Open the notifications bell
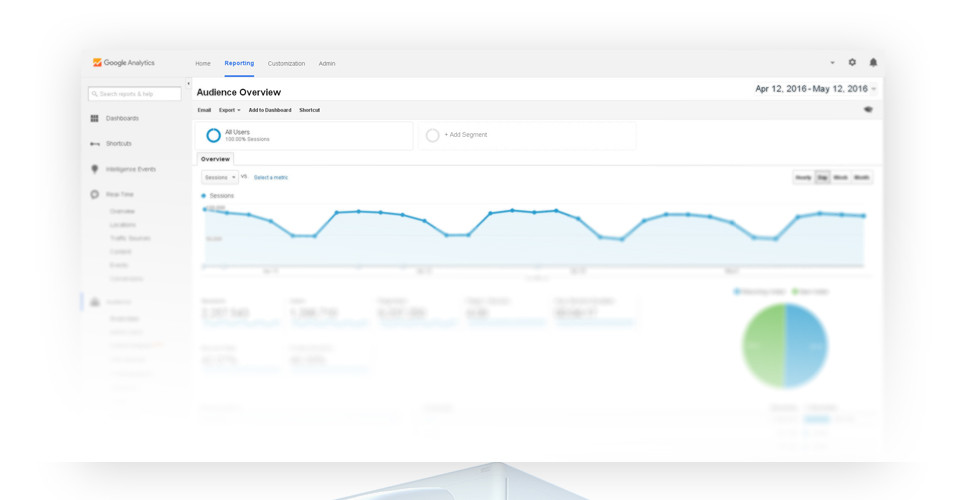Viewport: 965px width, 500px height. [x=873, y=62]
